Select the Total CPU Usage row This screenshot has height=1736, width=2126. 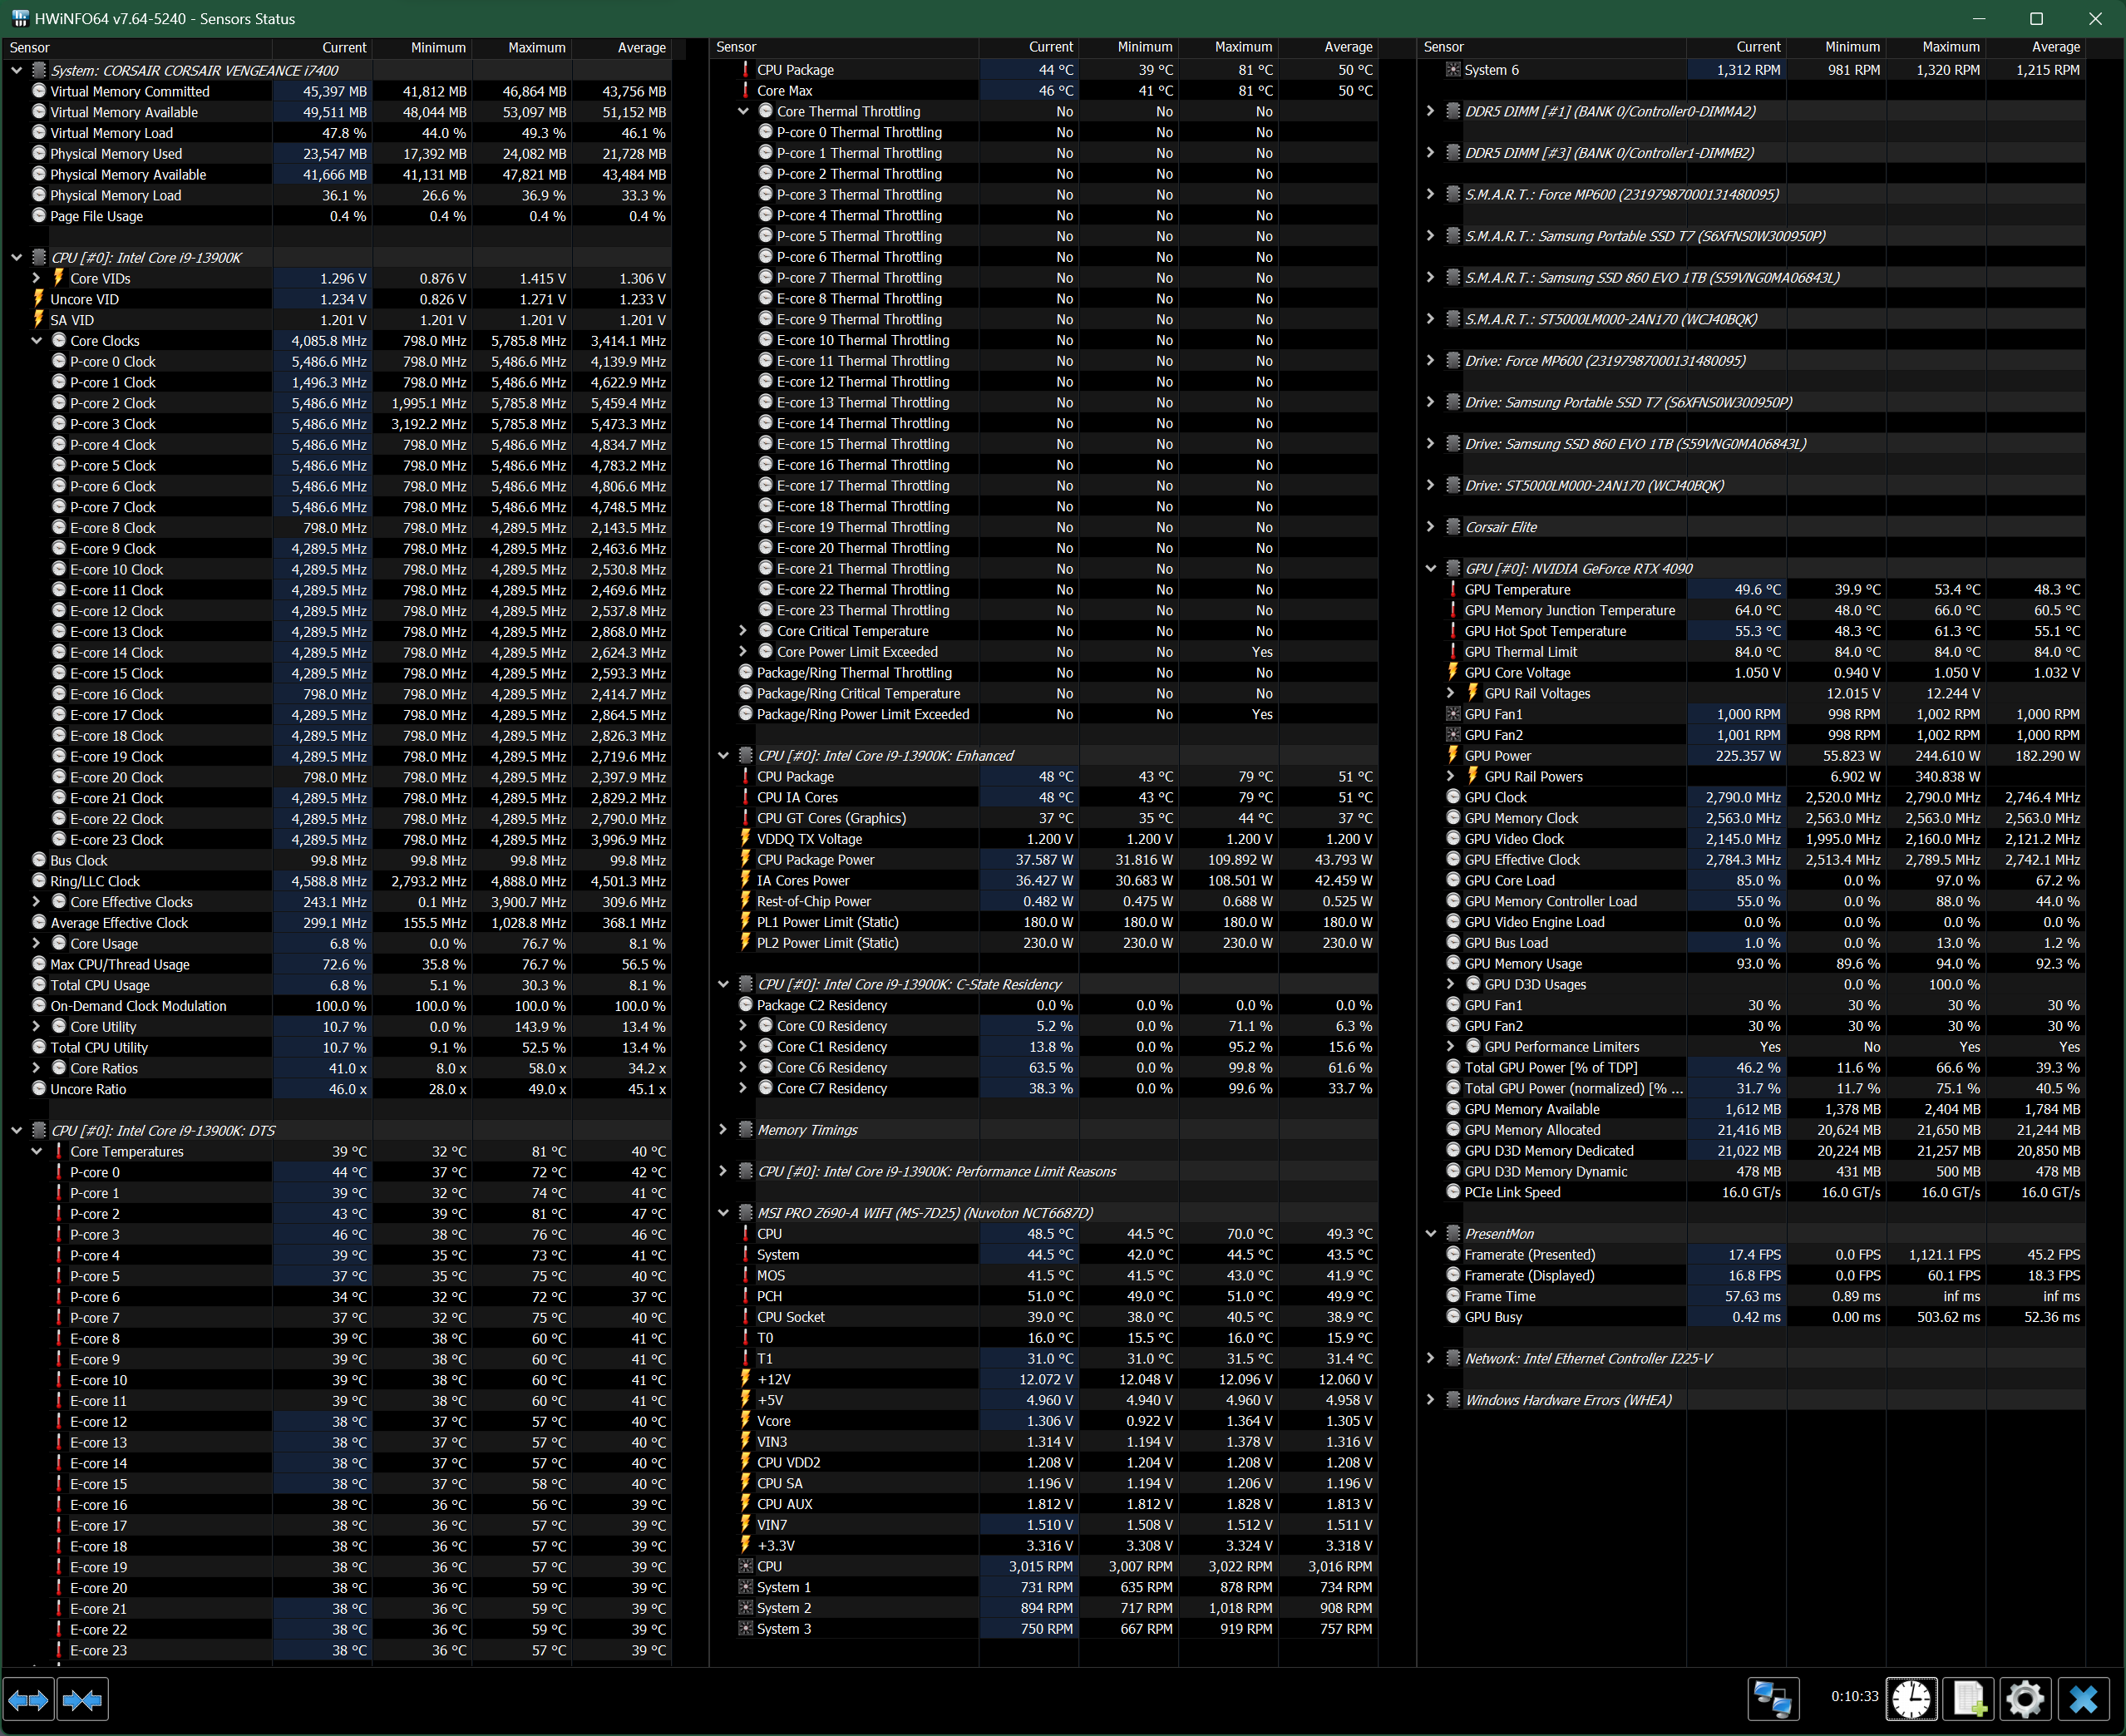point(337,985)
